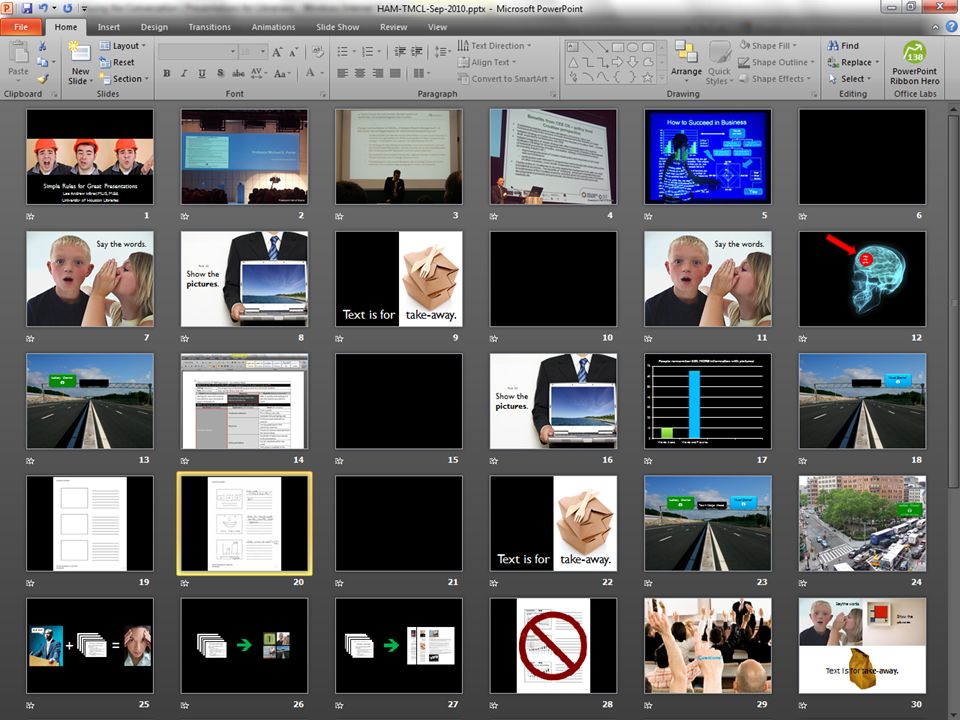The height and width of the screenshot is (720, 960).
Task: Pick up formatting with Format Painter brush
Action: (42, 78)
